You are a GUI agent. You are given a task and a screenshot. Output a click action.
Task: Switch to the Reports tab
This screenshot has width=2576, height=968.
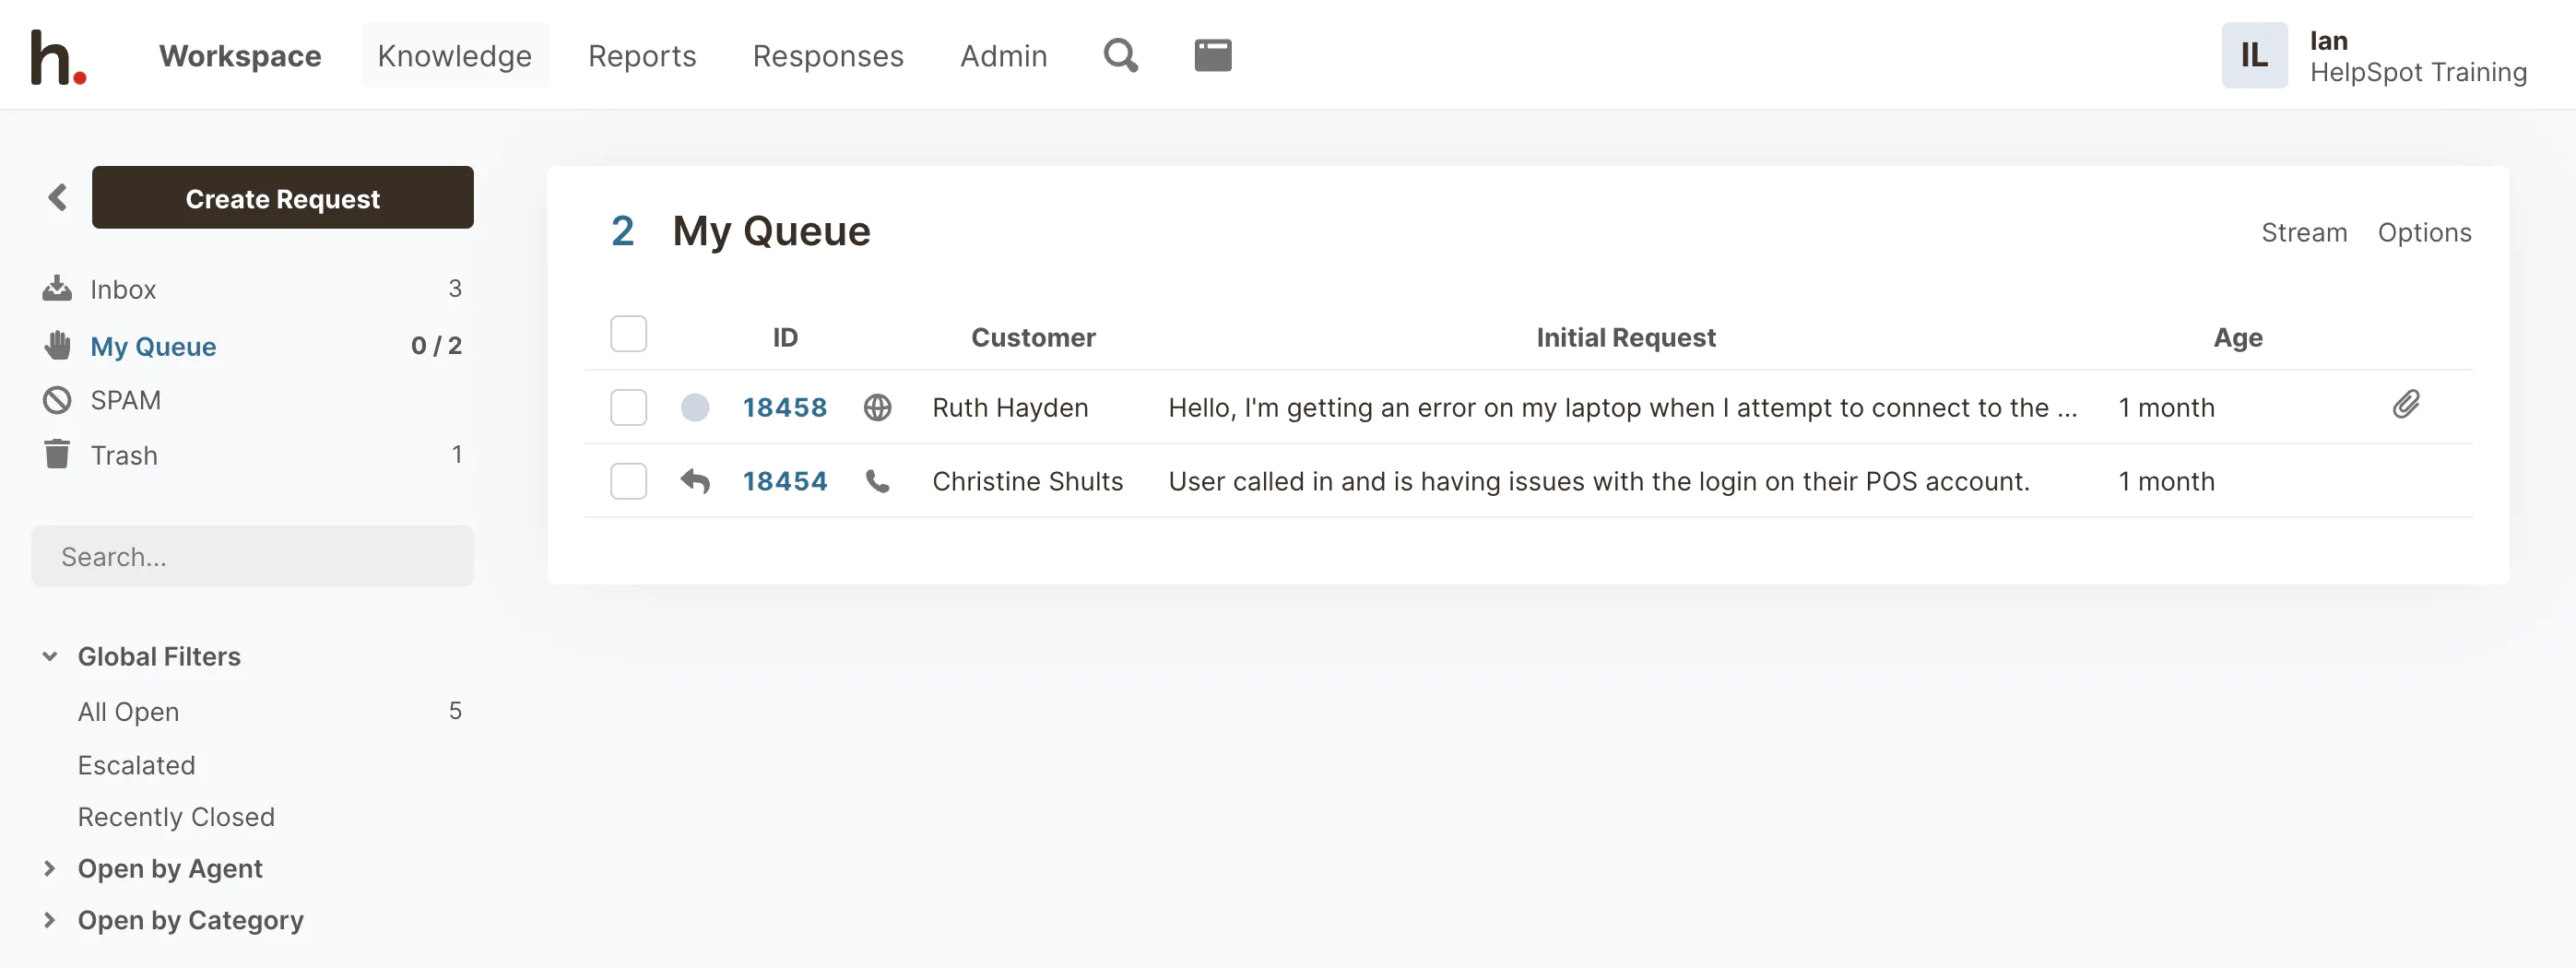(x=641, y=56)
